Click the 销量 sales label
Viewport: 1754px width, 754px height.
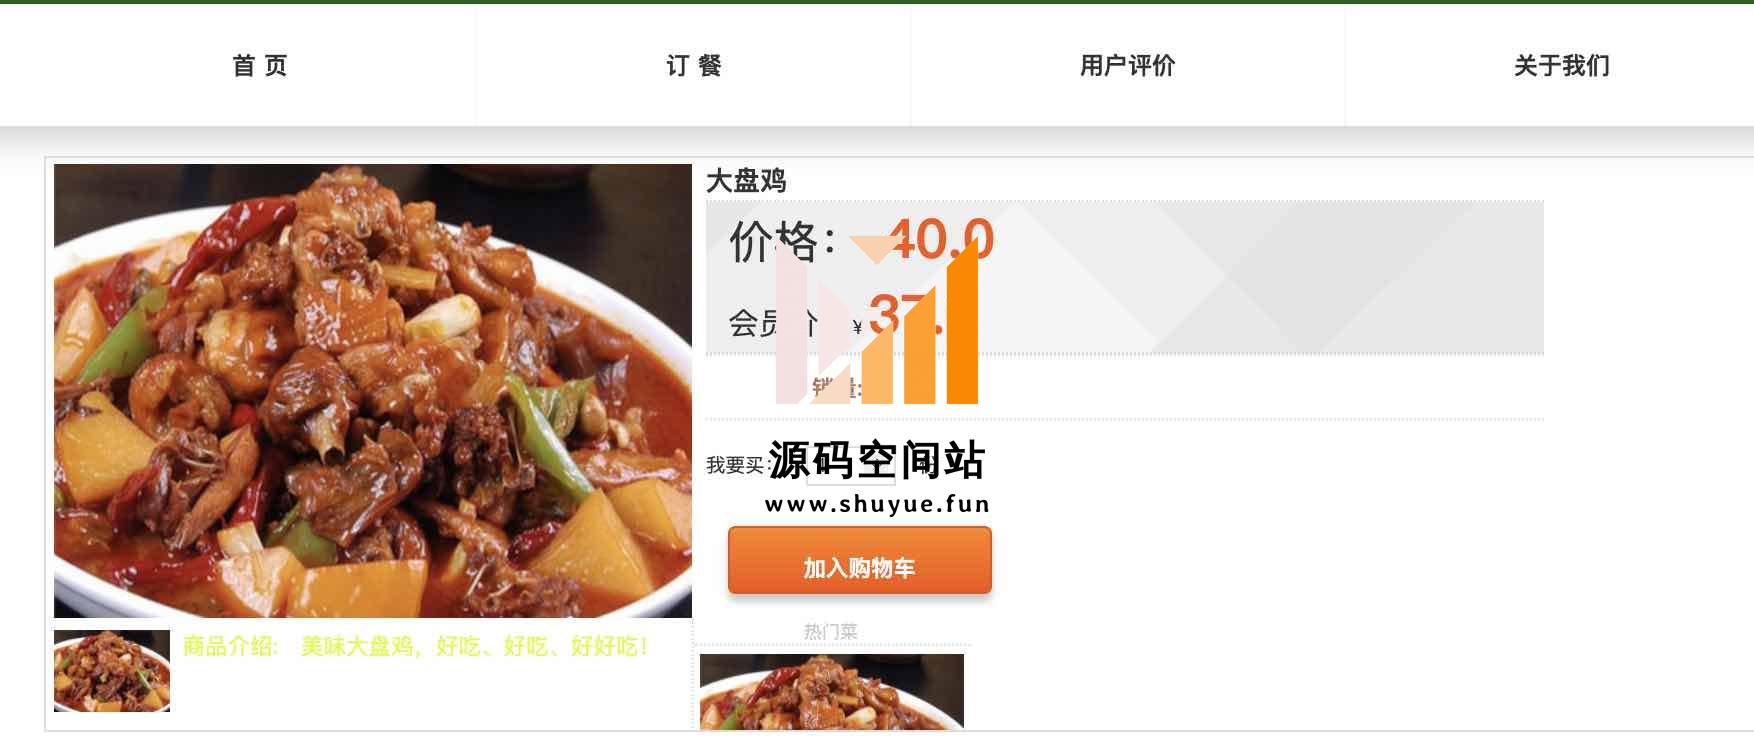tap(836, 387)
